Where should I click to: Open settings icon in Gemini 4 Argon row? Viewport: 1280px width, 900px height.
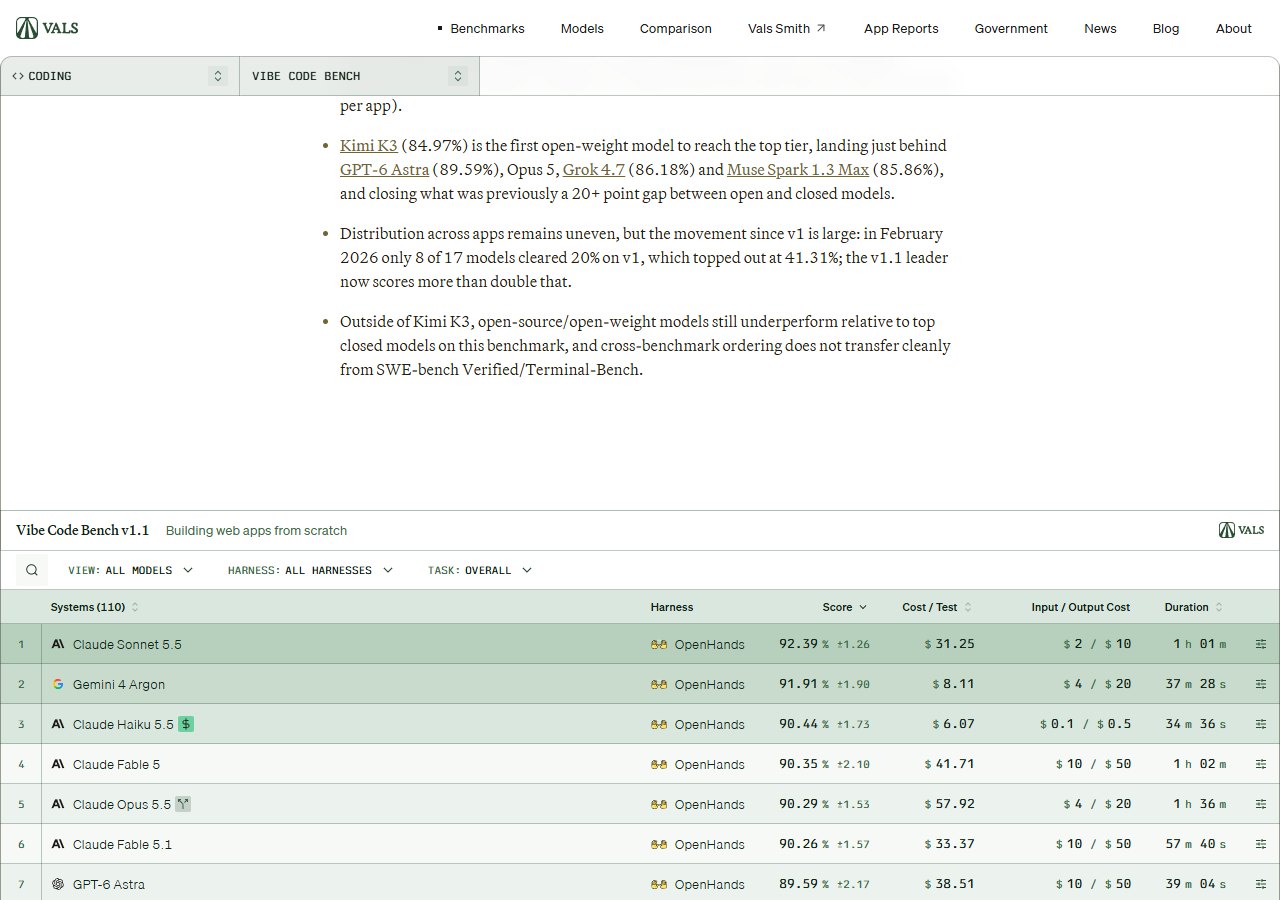1260,684
